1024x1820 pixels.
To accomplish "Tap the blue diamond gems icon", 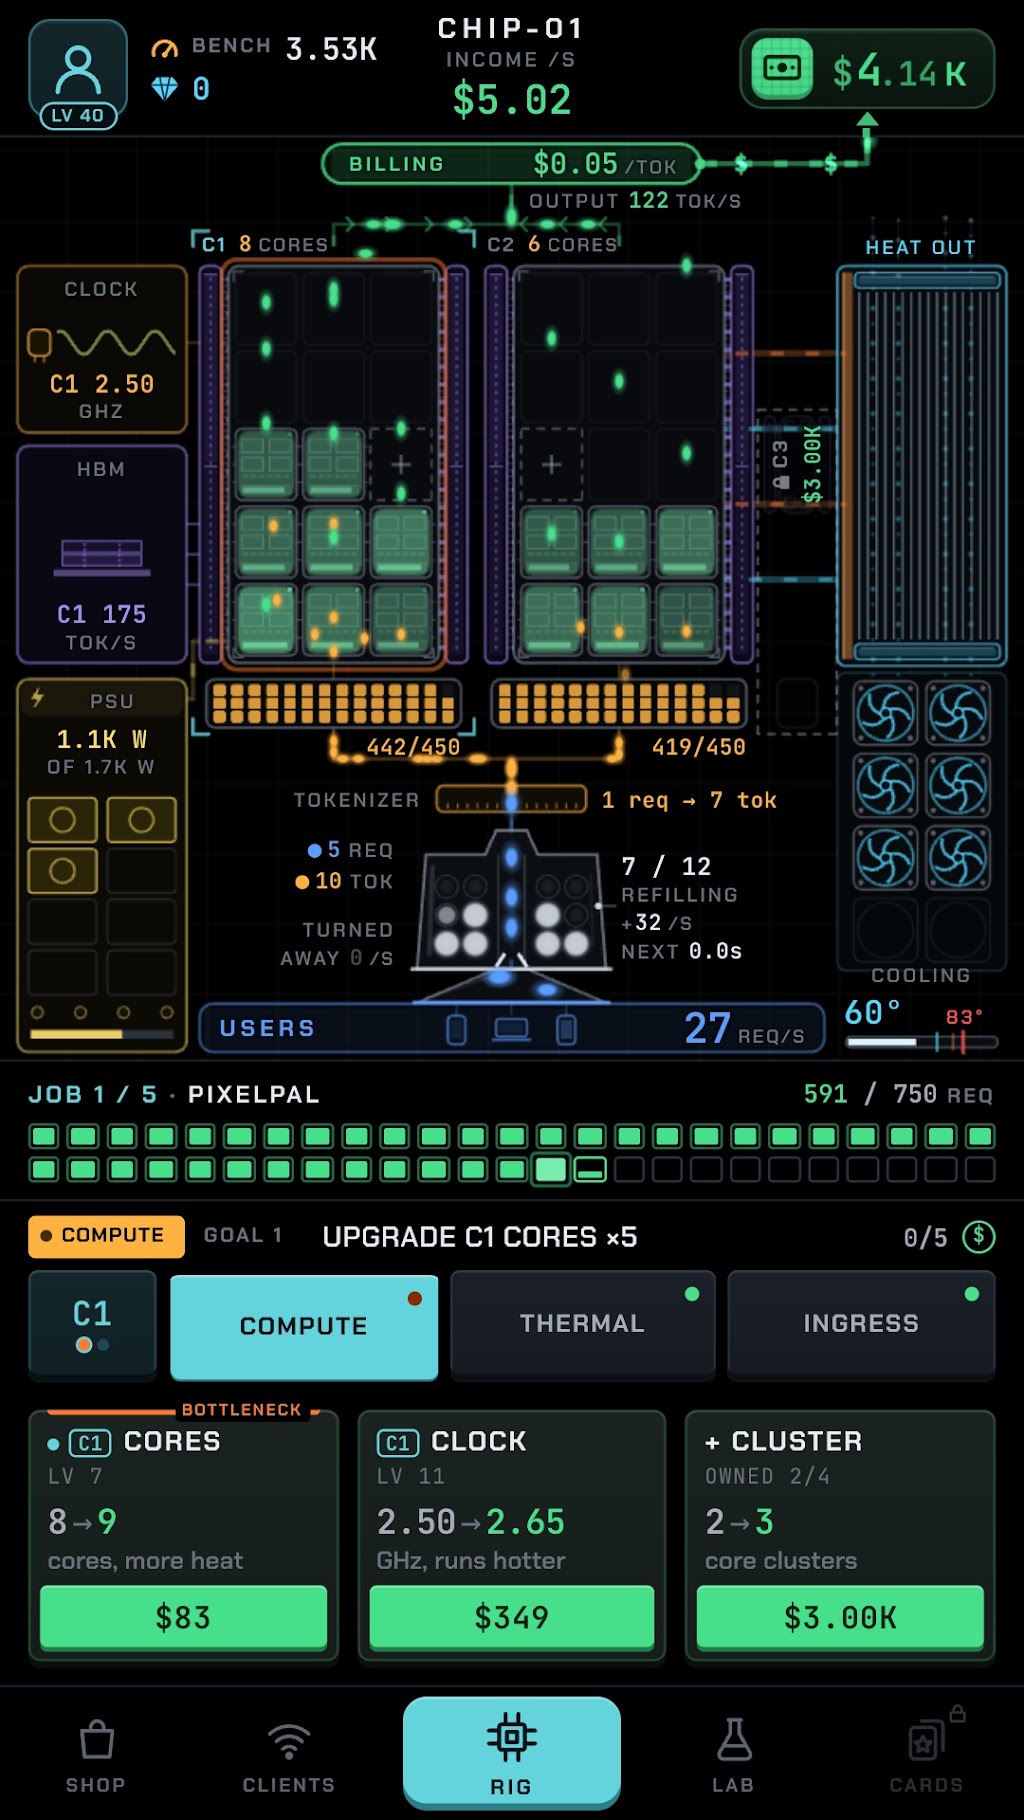I will pos(164,89).
